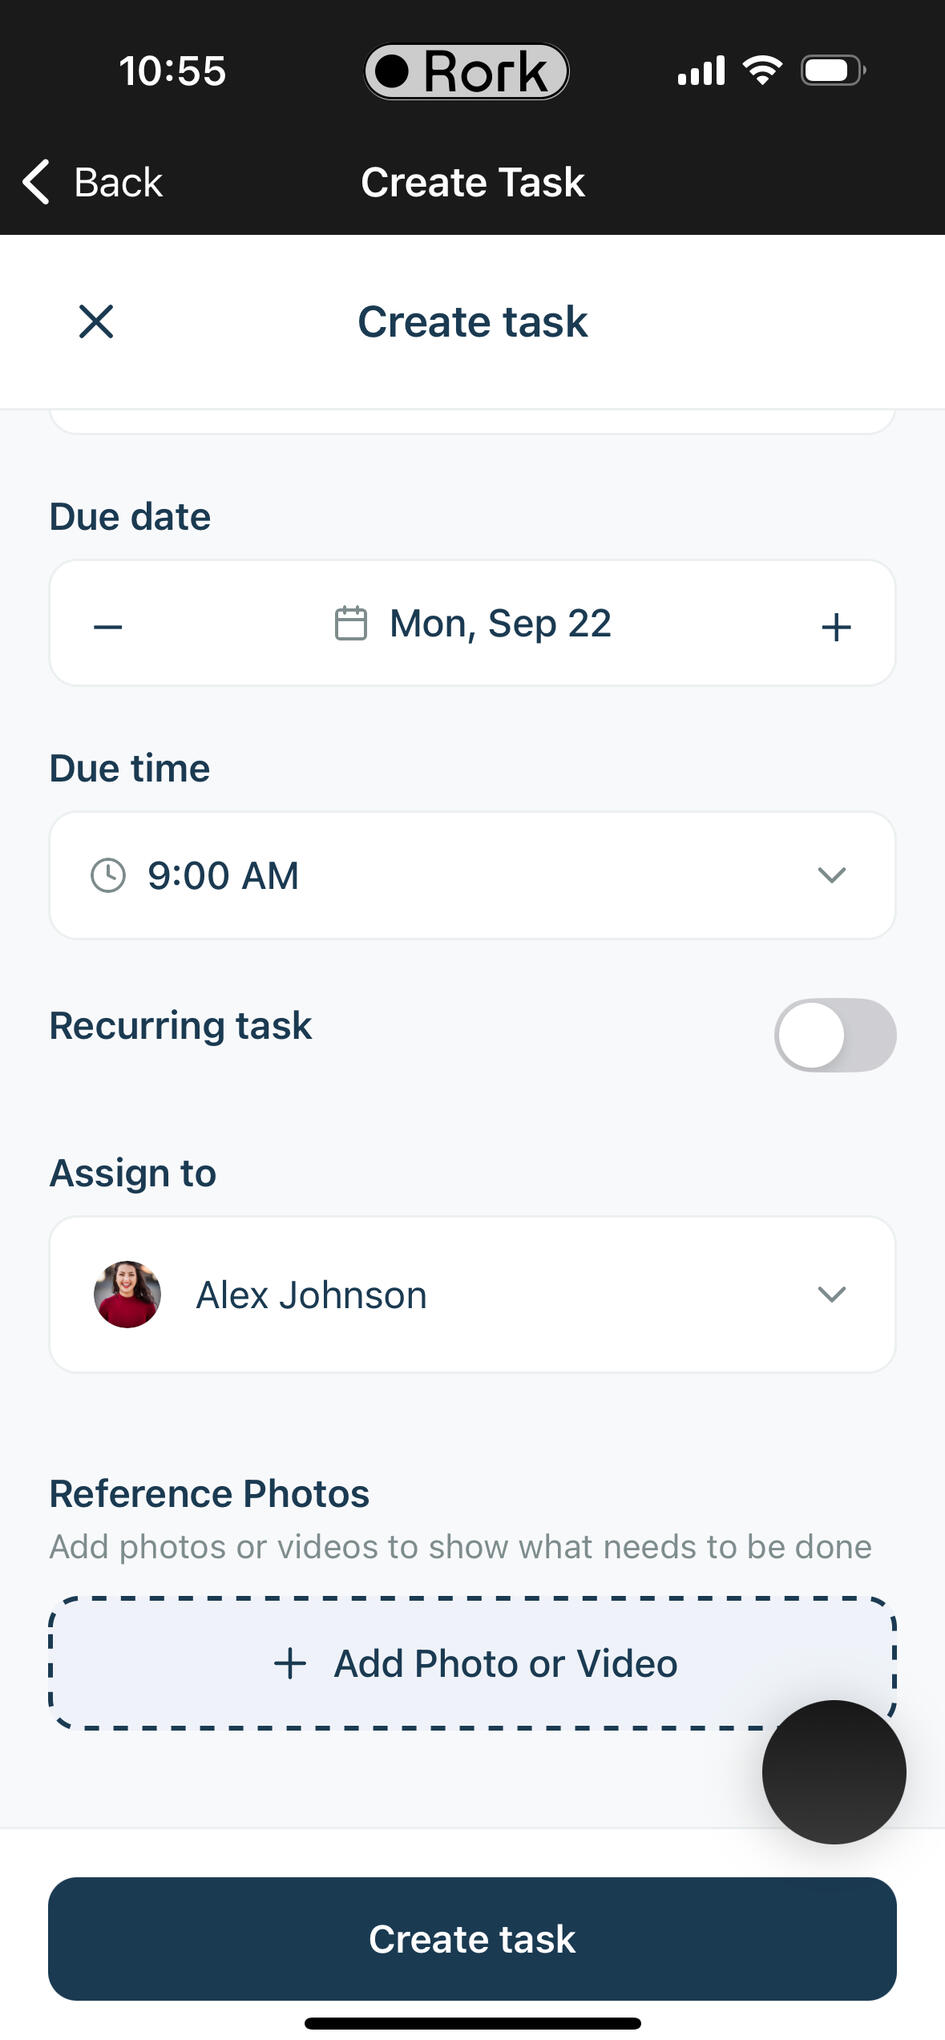Tap the home indicator bar
The height and width of the screenshot is (2040, 945).
coord(472,2023)
